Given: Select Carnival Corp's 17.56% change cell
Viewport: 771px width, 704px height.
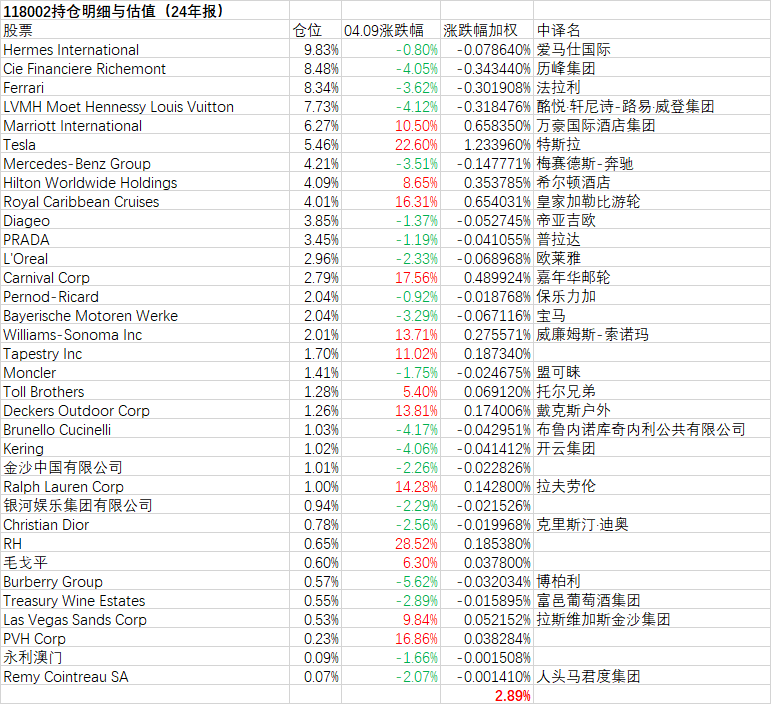Looking at the screenshot, I should tap(391, 277).
